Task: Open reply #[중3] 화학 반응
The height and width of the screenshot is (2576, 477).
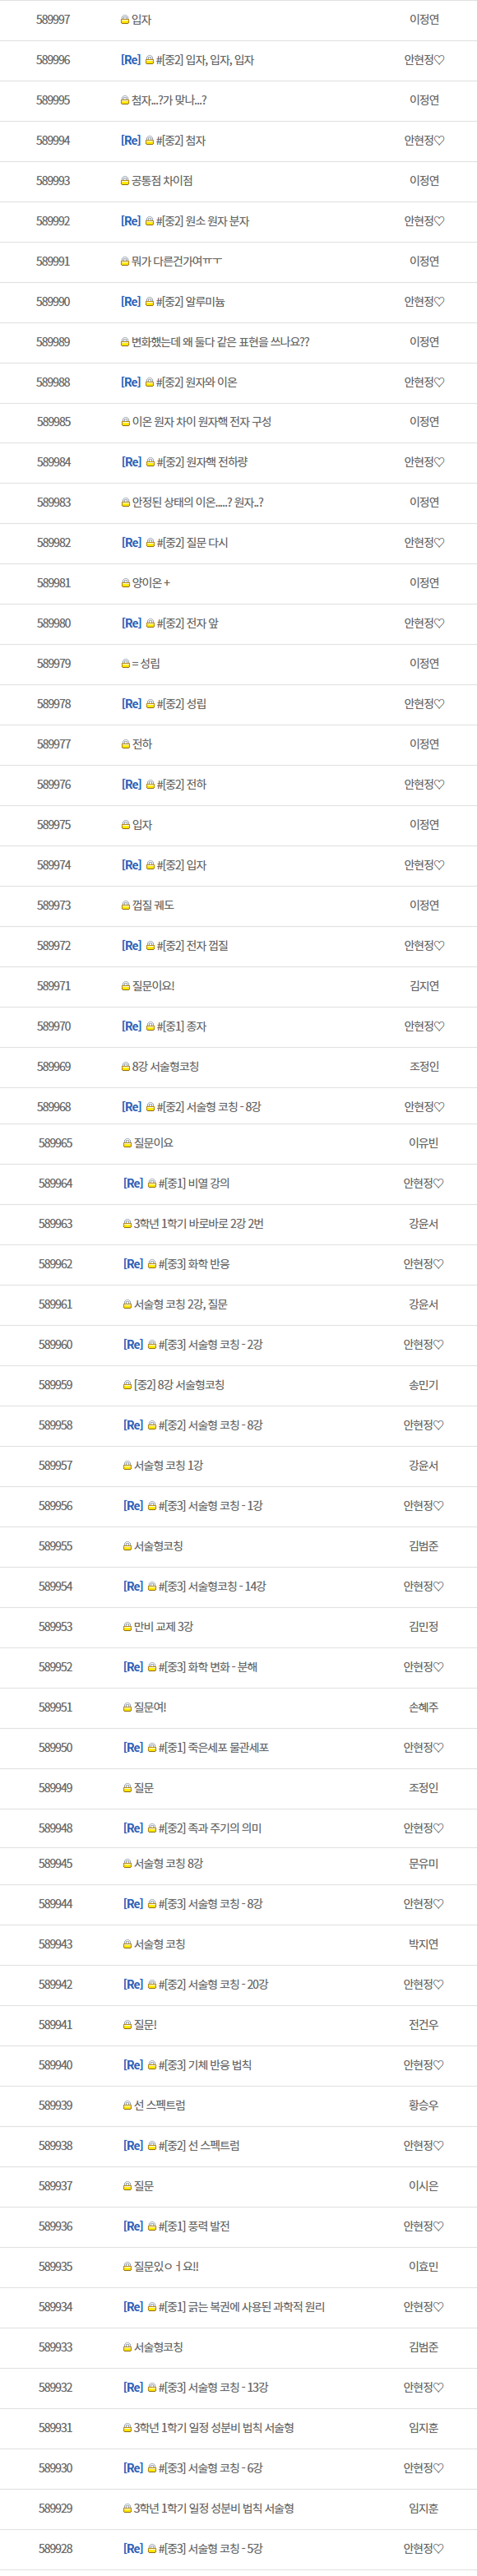Action: pos(194,1264)
